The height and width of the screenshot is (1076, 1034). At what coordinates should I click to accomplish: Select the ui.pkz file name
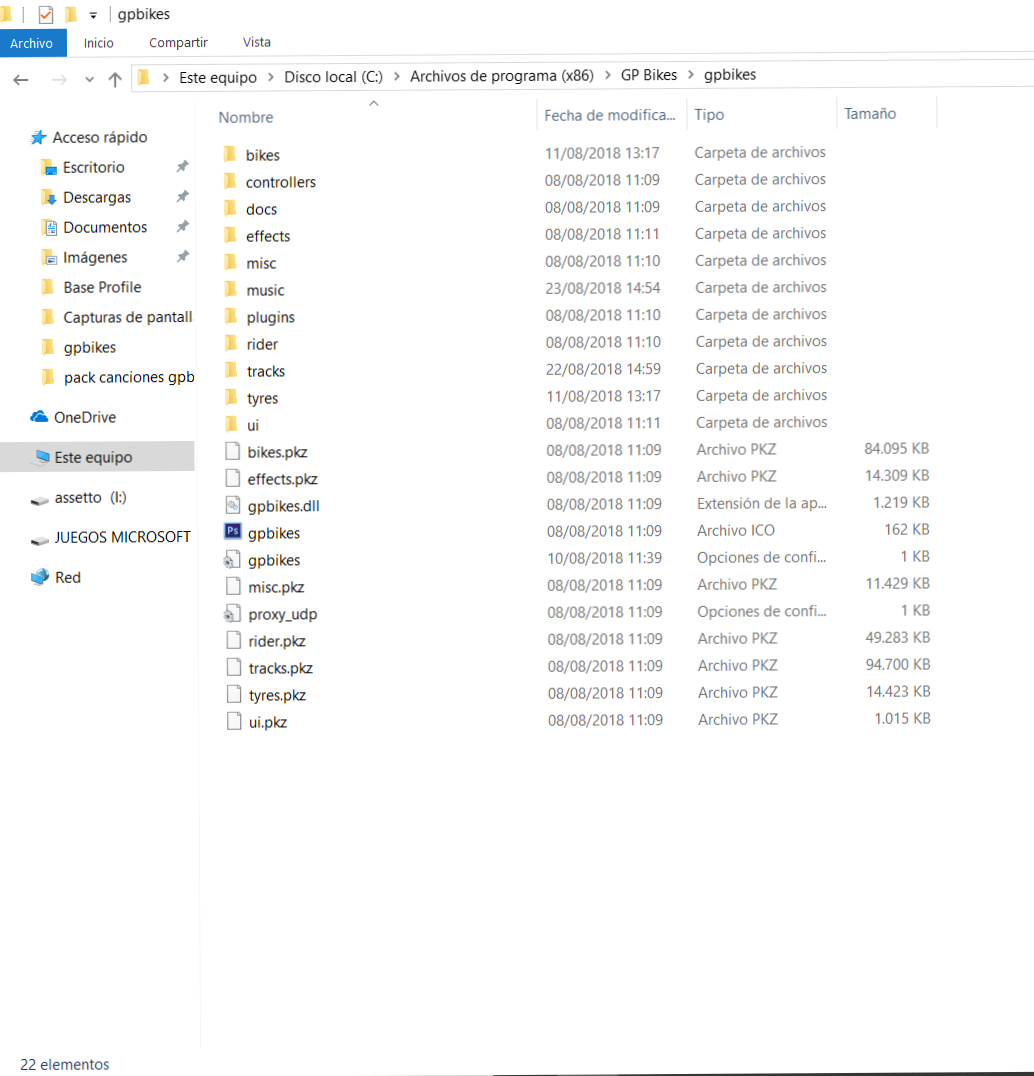click(x=268, y=723)
